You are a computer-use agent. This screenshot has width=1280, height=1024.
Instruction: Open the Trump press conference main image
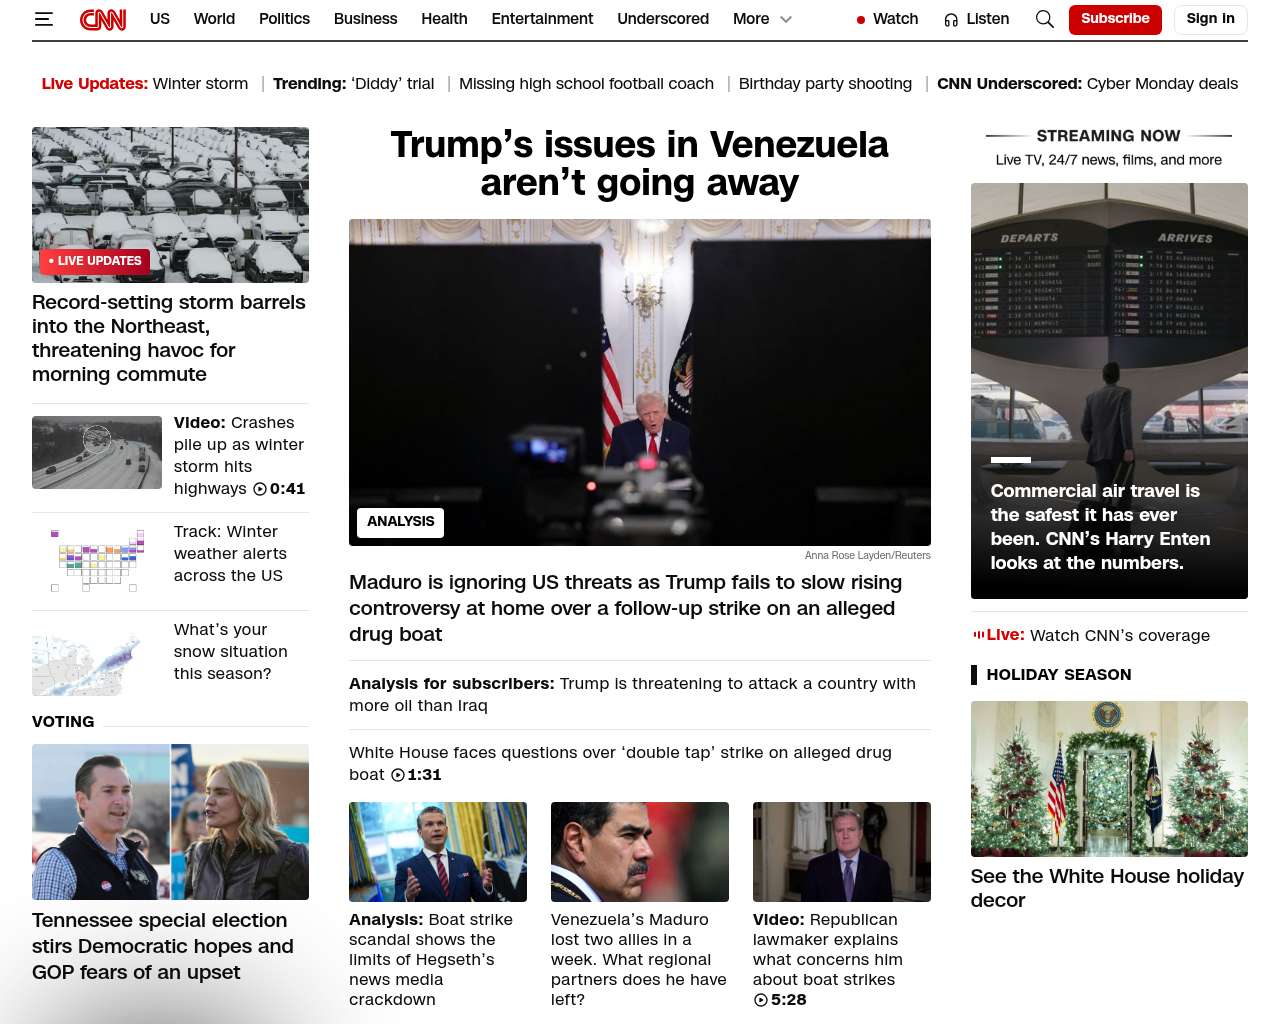pos(640,382)
